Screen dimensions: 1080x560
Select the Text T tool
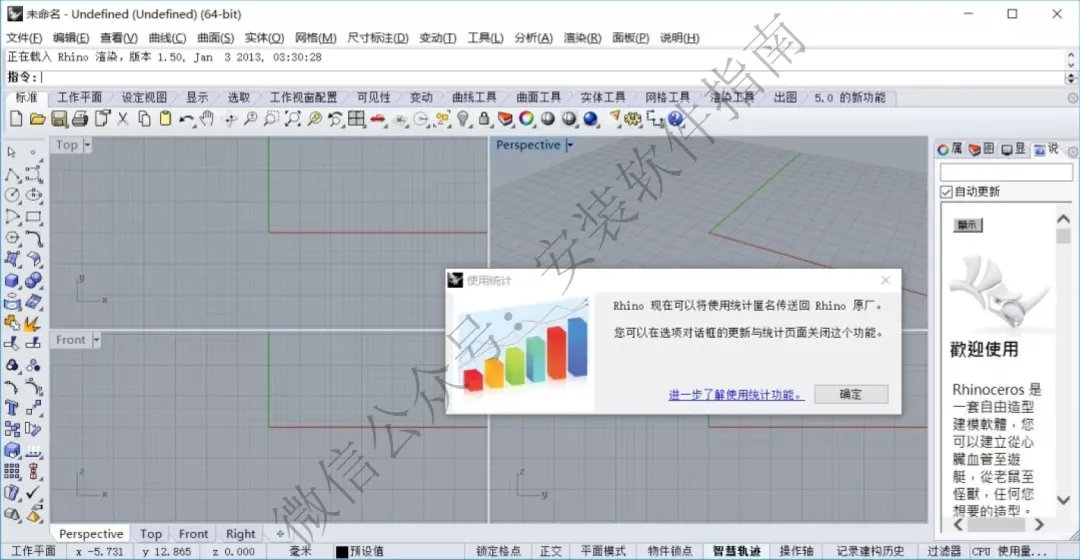pos(12,408)
